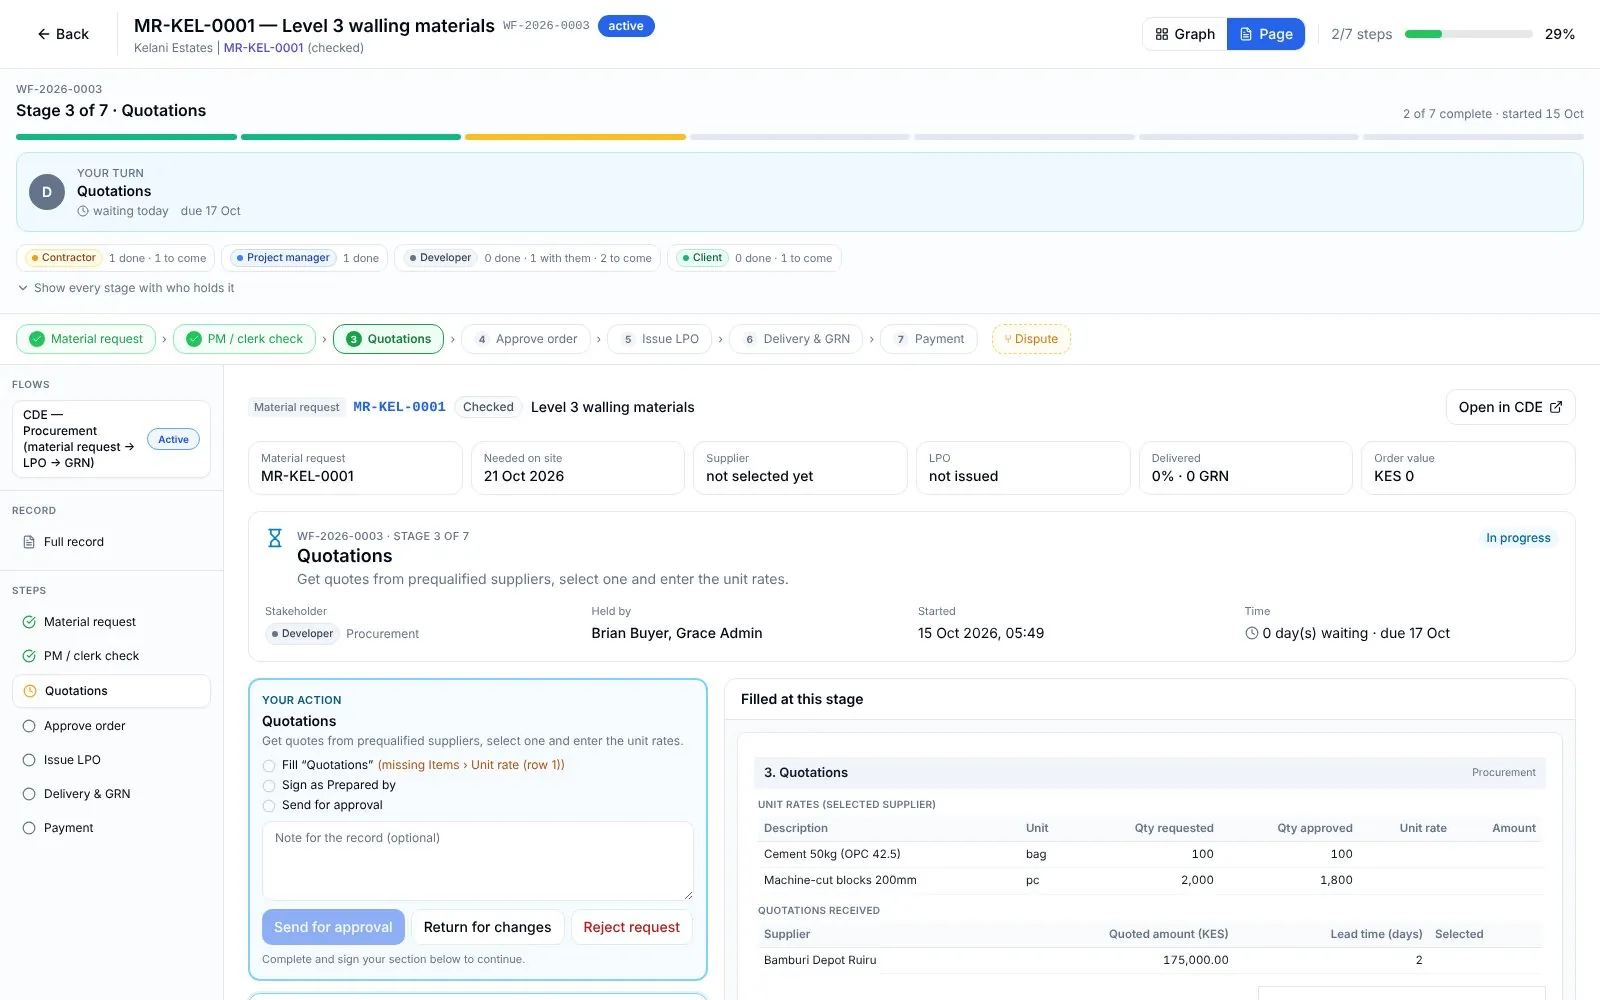1600x1000 pixels.
Task: Select Payment step circle in sidebar
Action: 29,828
